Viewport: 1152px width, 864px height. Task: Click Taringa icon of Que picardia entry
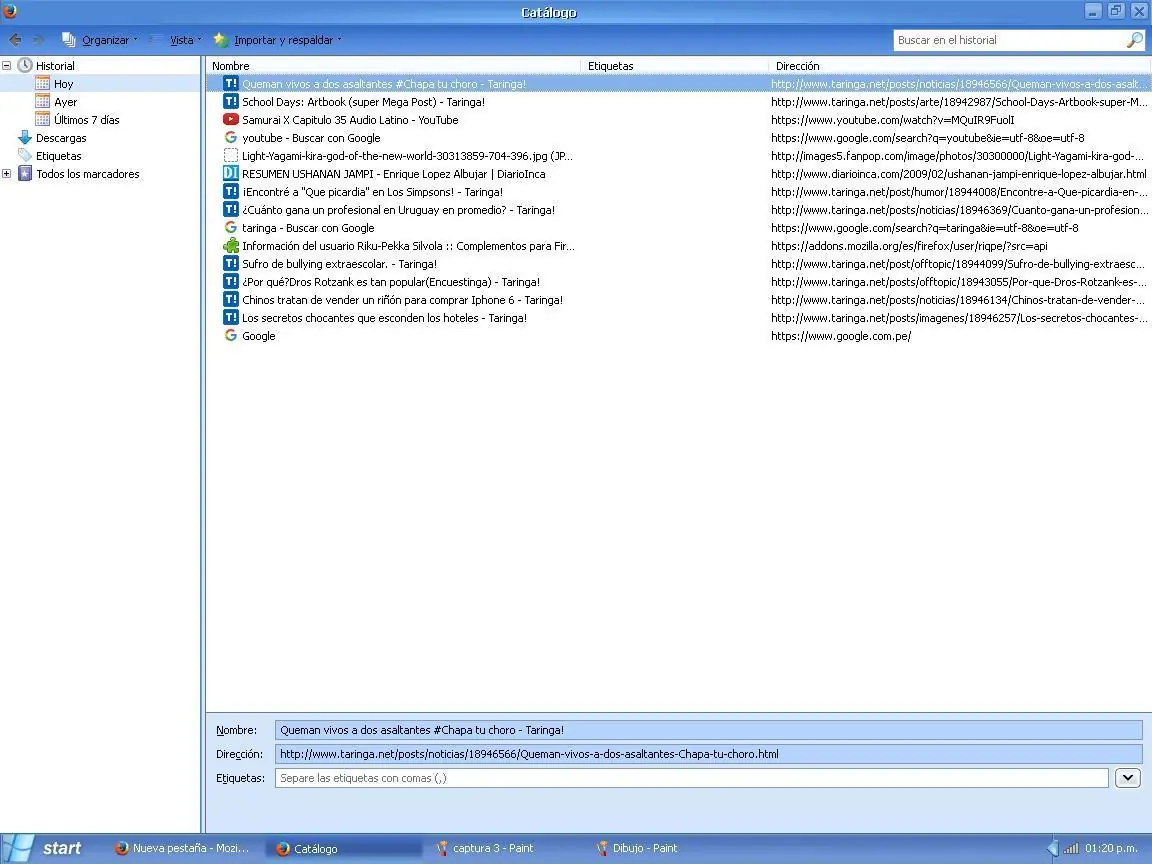231,191
